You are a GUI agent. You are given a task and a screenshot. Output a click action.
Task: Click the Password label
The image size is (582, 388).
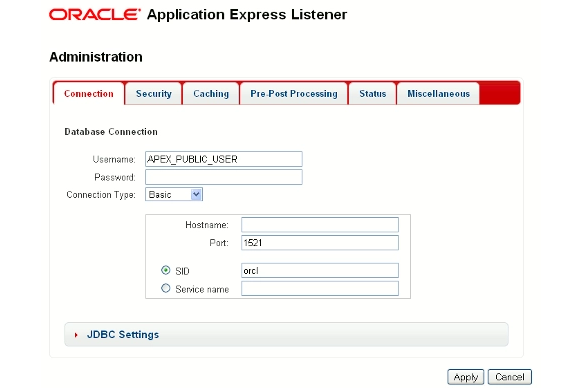coord(115,177)
